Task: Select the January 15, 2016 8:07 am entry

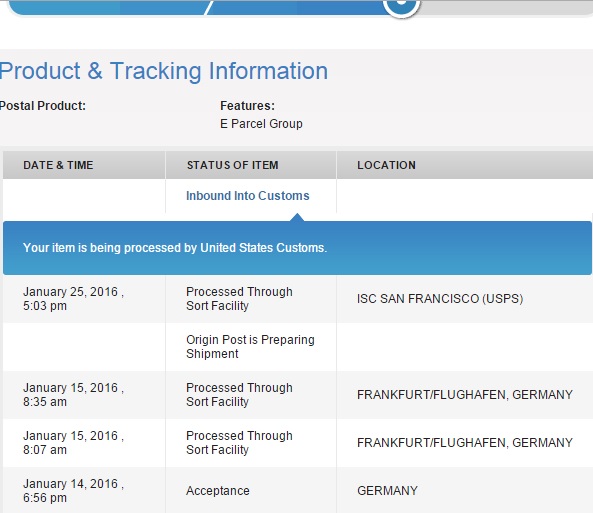Action: click(x=73, y=443)
